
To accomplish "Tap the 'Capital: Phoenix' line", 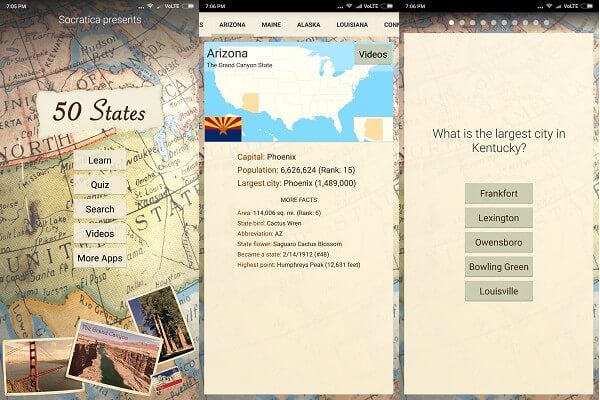I will click(x=266, y=157).
